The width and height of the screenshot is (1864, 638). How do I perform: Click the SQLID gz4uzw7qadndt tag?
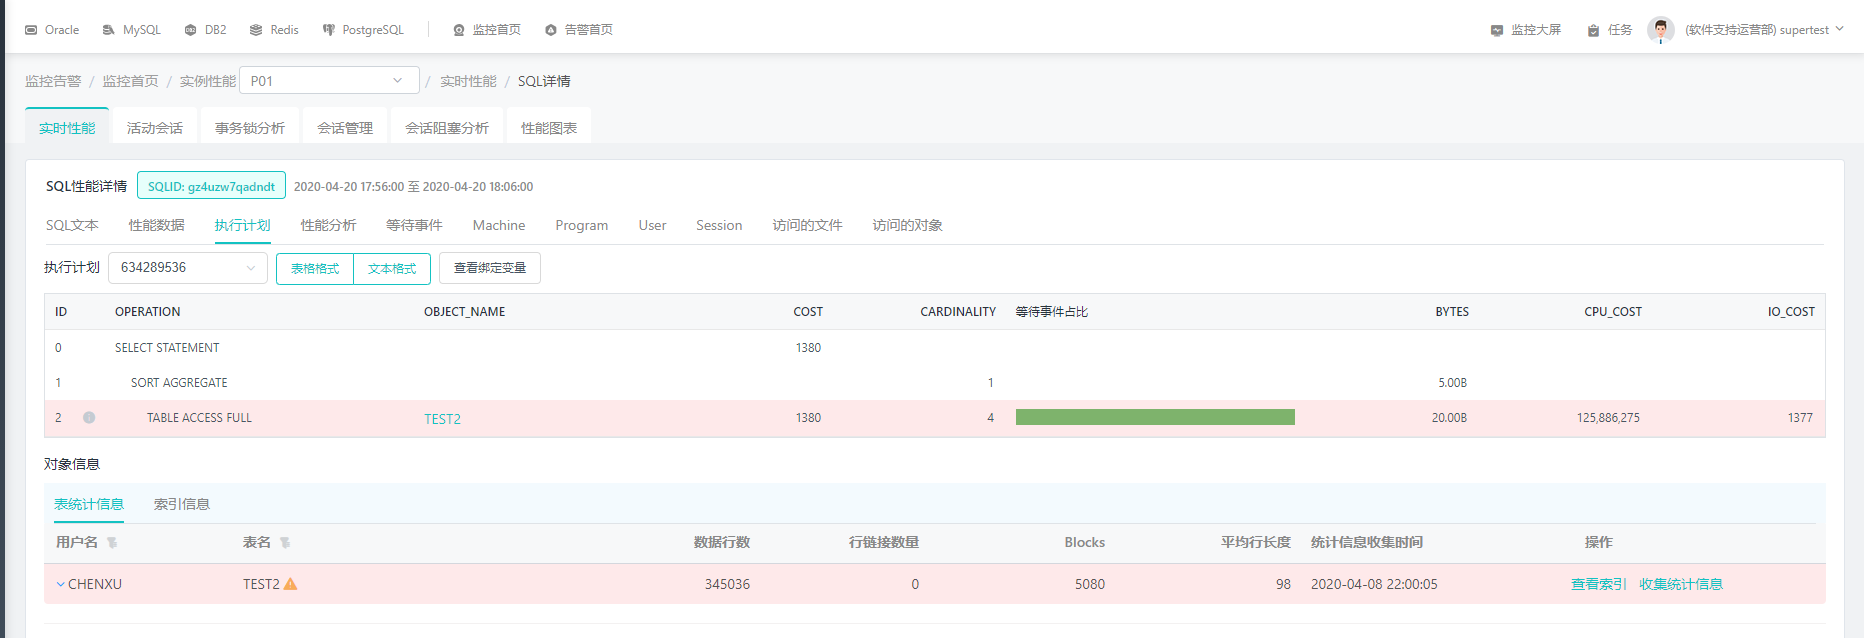(211, 186)
